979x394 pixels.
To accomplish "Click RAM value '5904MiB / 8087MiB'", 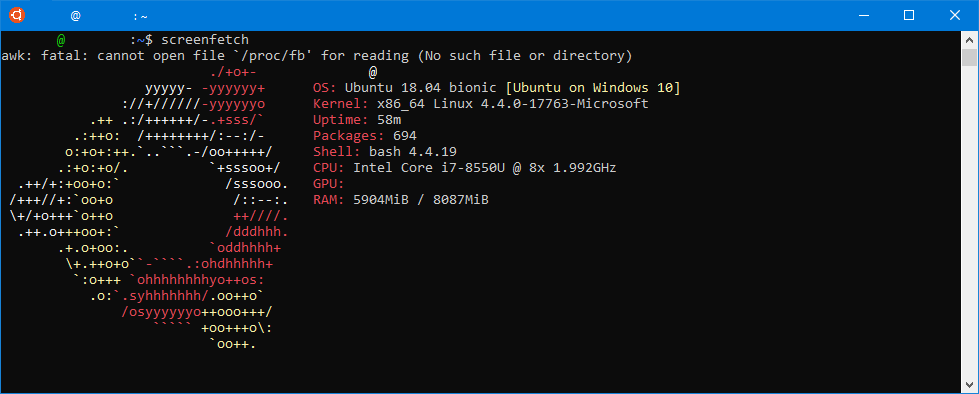I will click(421, 200).
